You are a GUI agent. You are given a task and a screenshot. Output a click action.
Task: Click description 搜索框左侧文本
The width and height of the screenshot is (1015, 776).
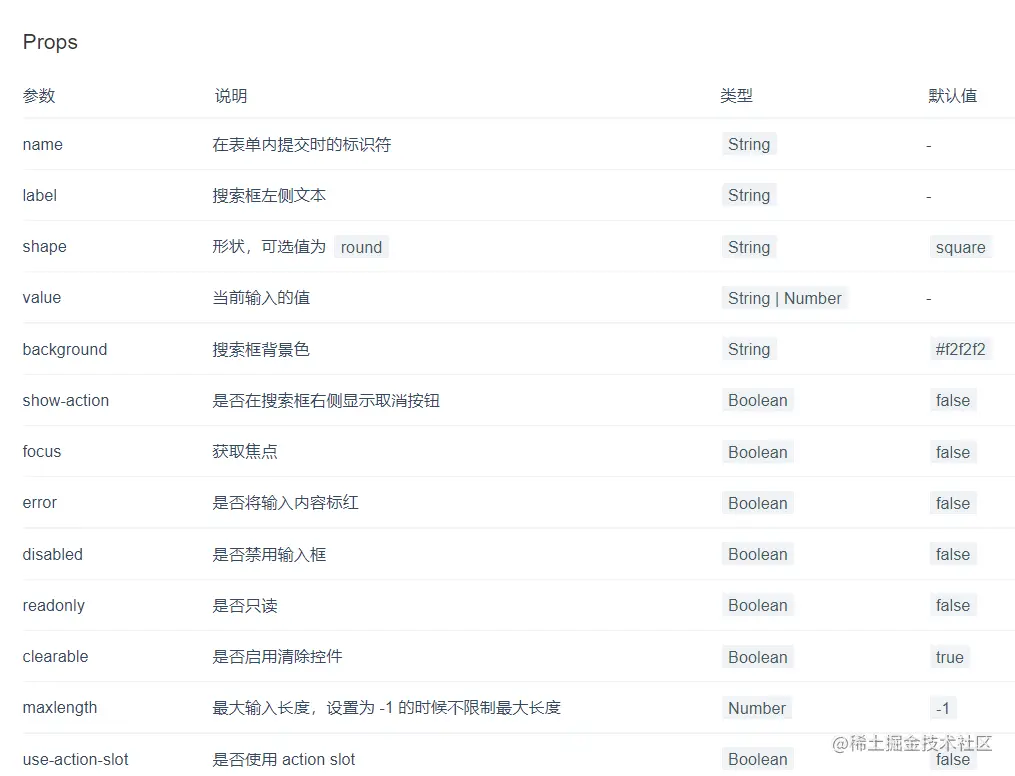(269, 195)
